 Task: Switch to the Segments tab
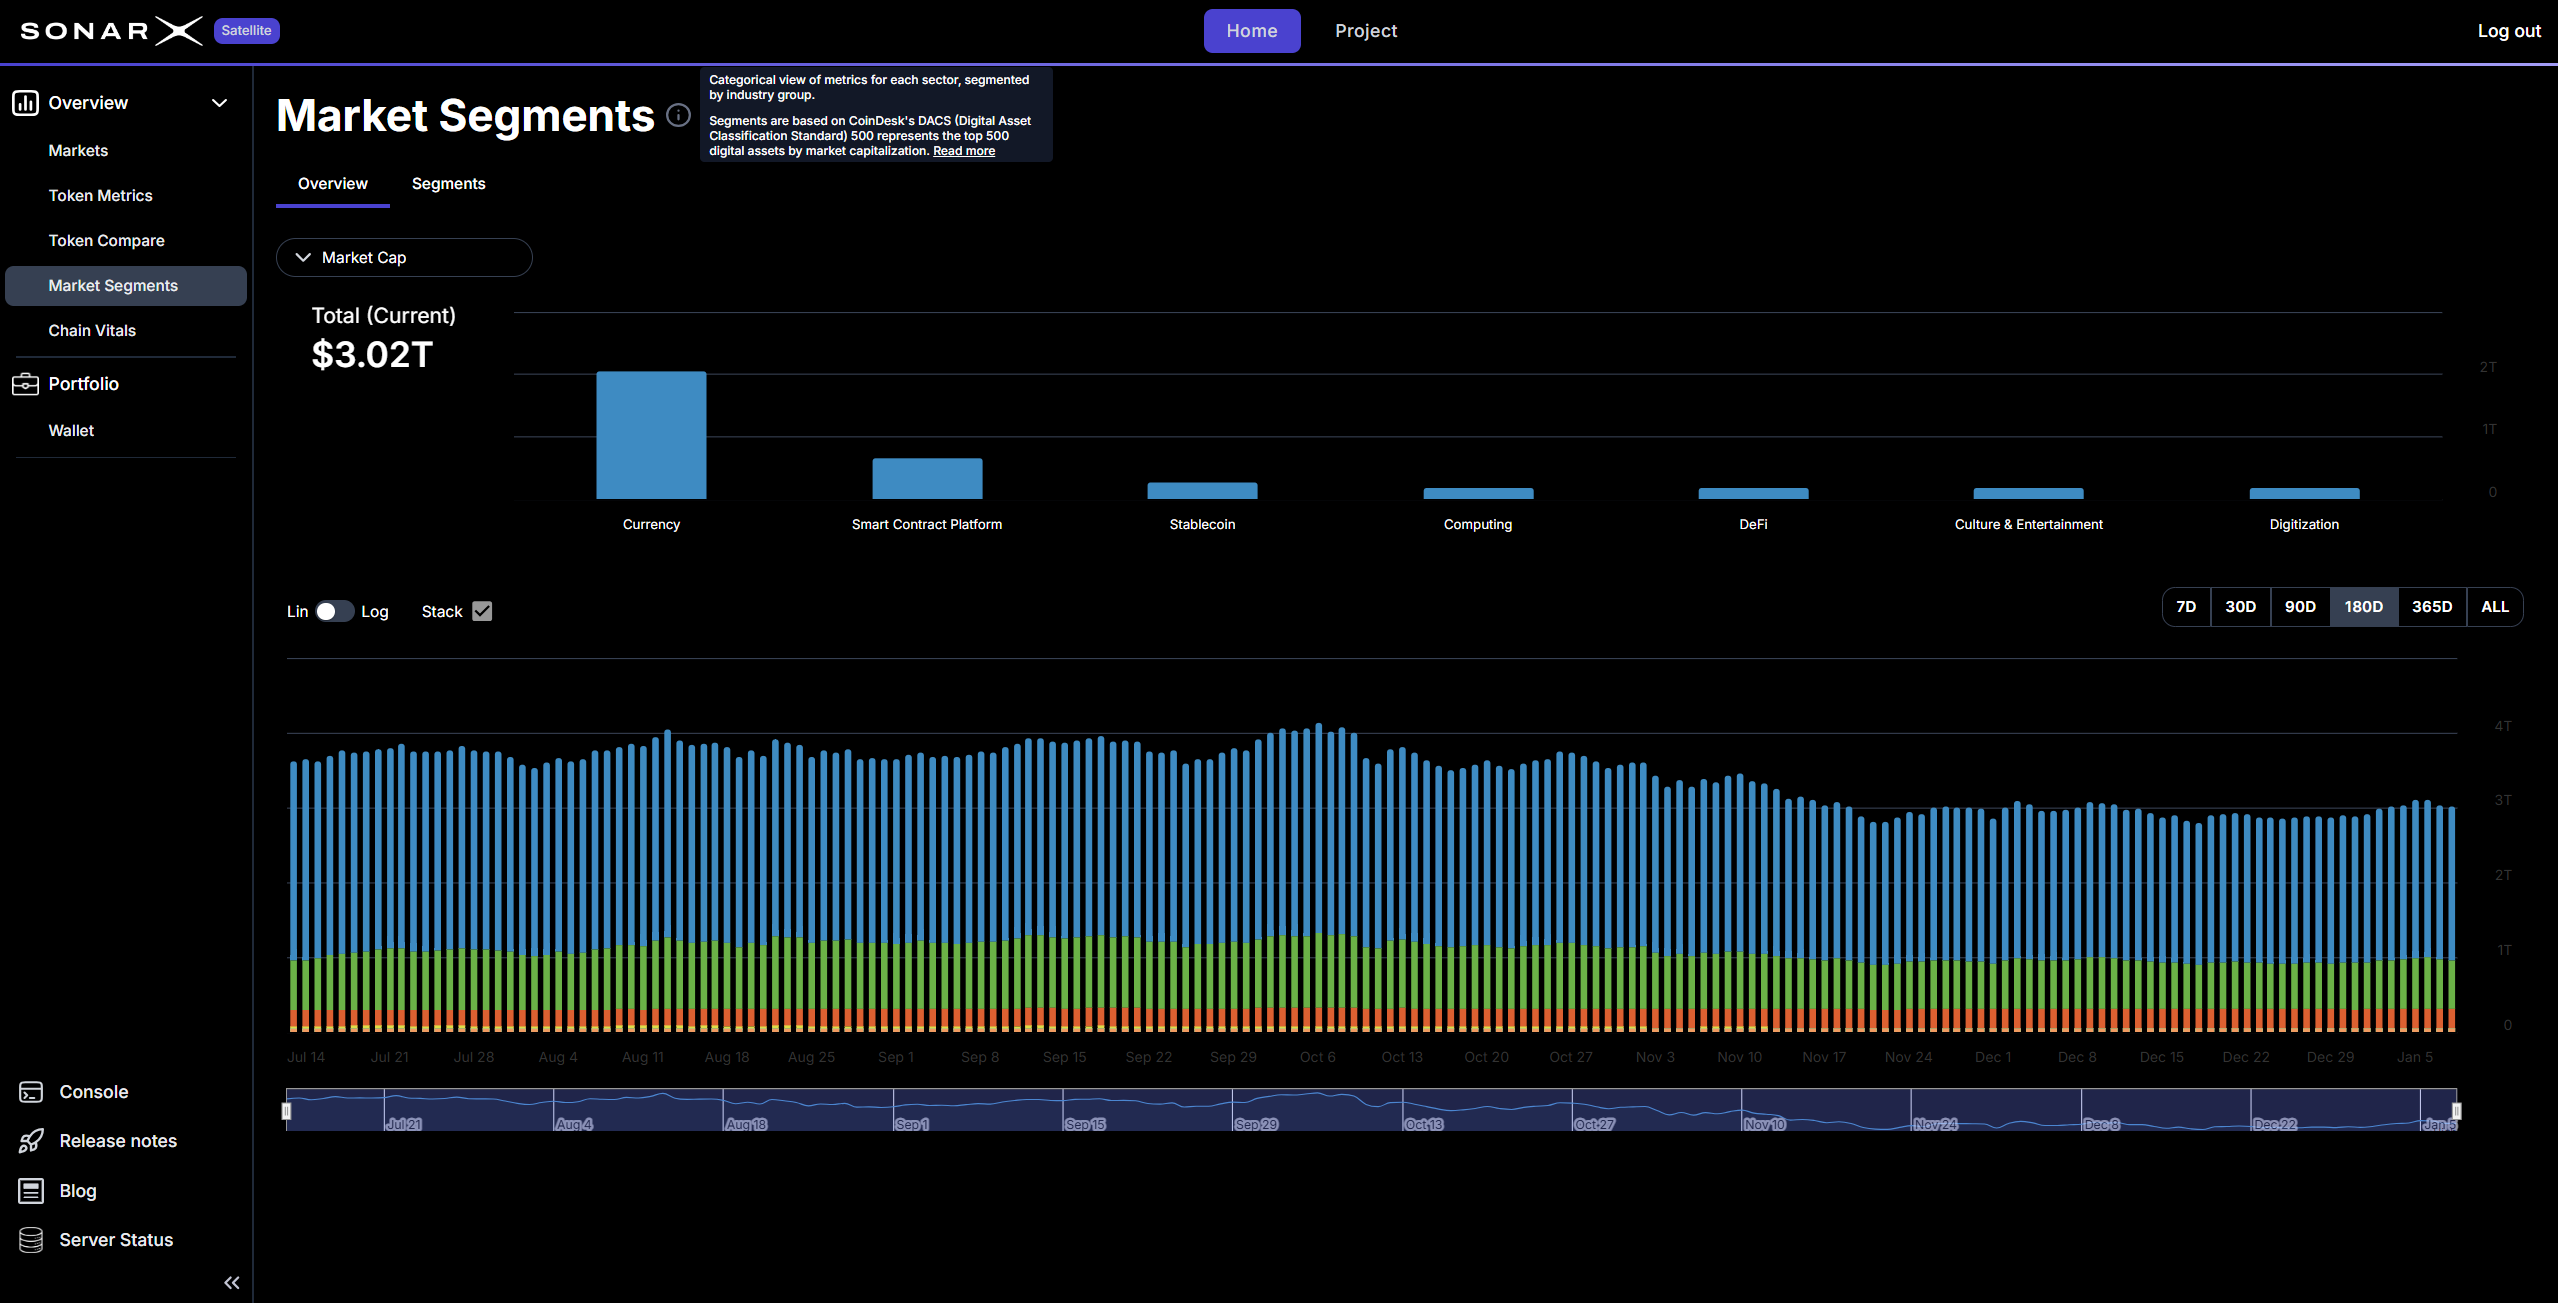tap(448, 184)
